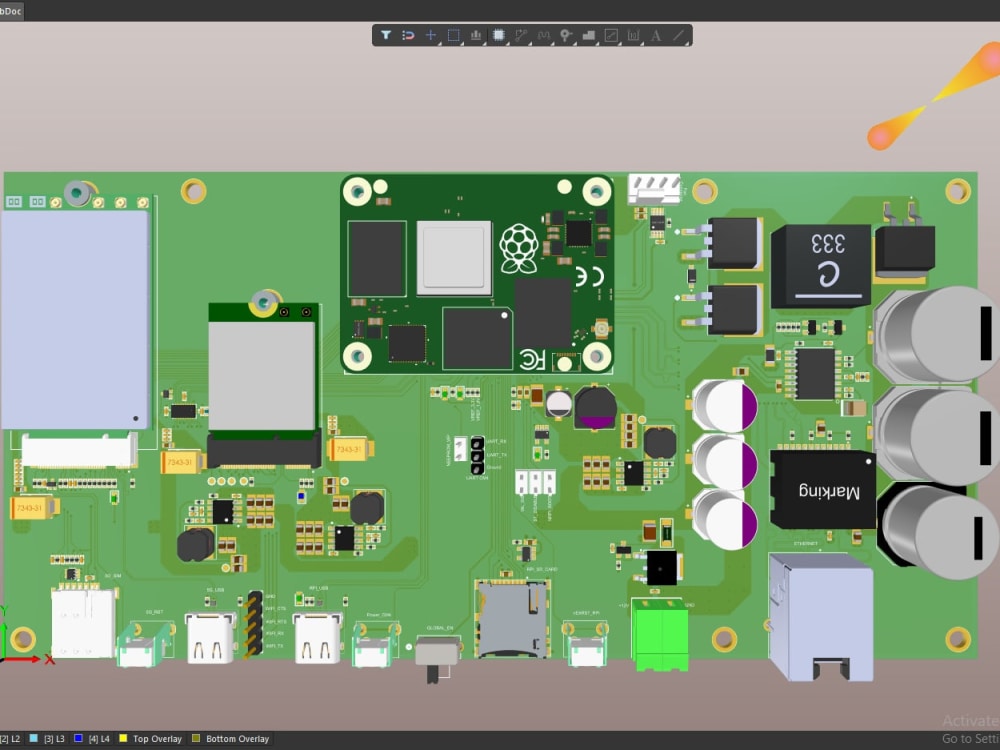Select the length tuning meander icon

[x=543, y=35]
